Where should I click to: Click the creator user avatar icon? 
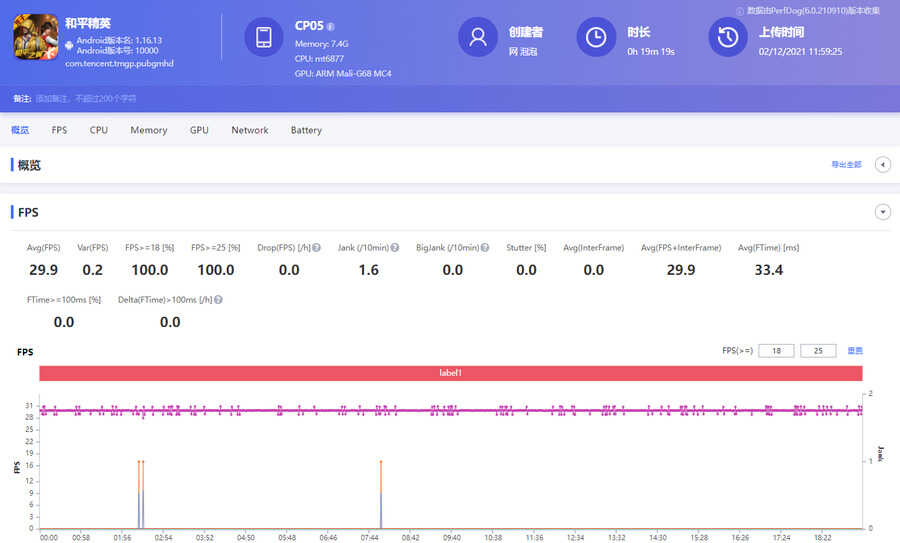coord(478,37)
